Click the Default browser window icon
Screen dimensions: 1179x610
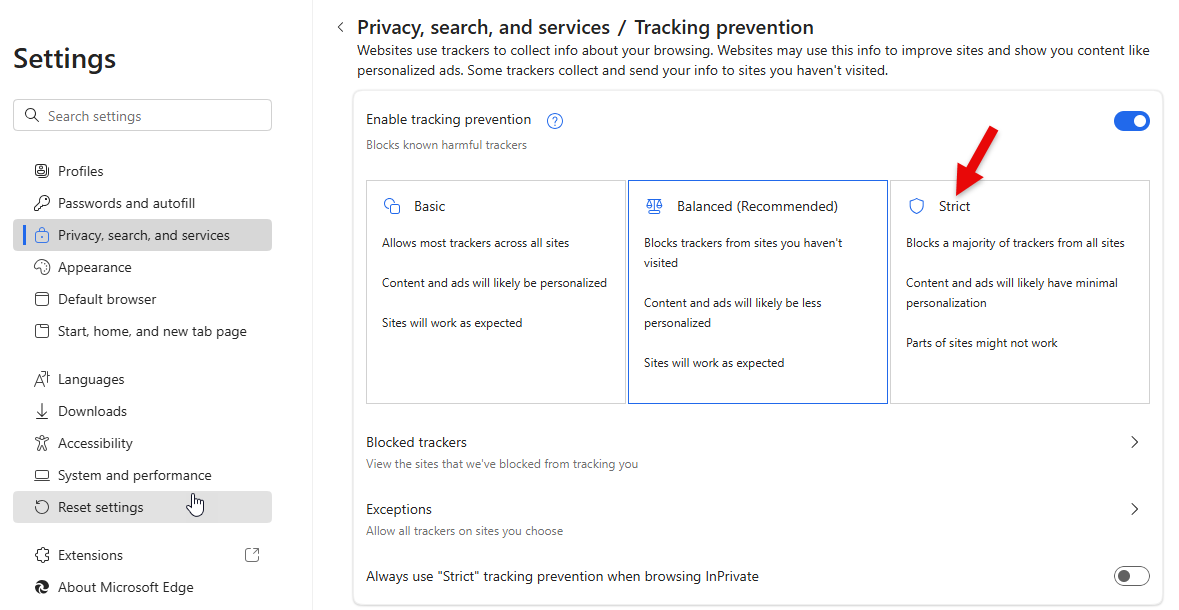(x=42, y=299)
